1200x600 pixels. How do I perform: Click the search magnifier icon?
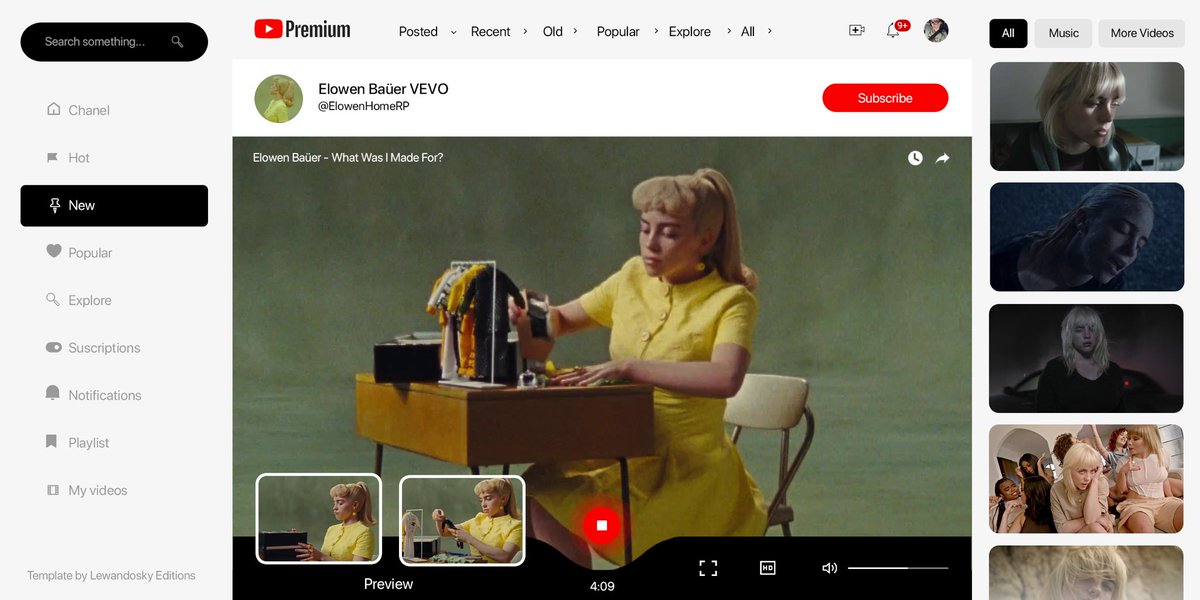[177, 42]
